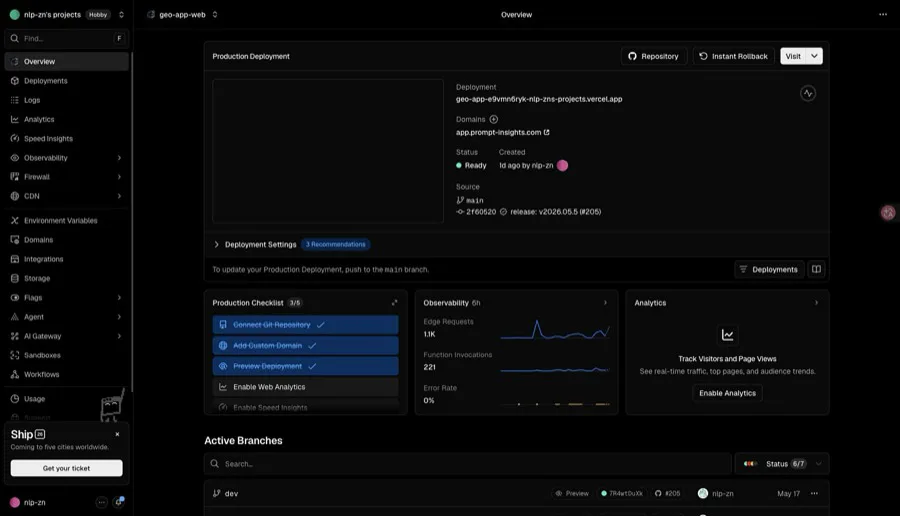Click the 3 Recommendations badge
The width and height of the screenshot is (900, 516).
pyautogui.click(x=335, y=245)
